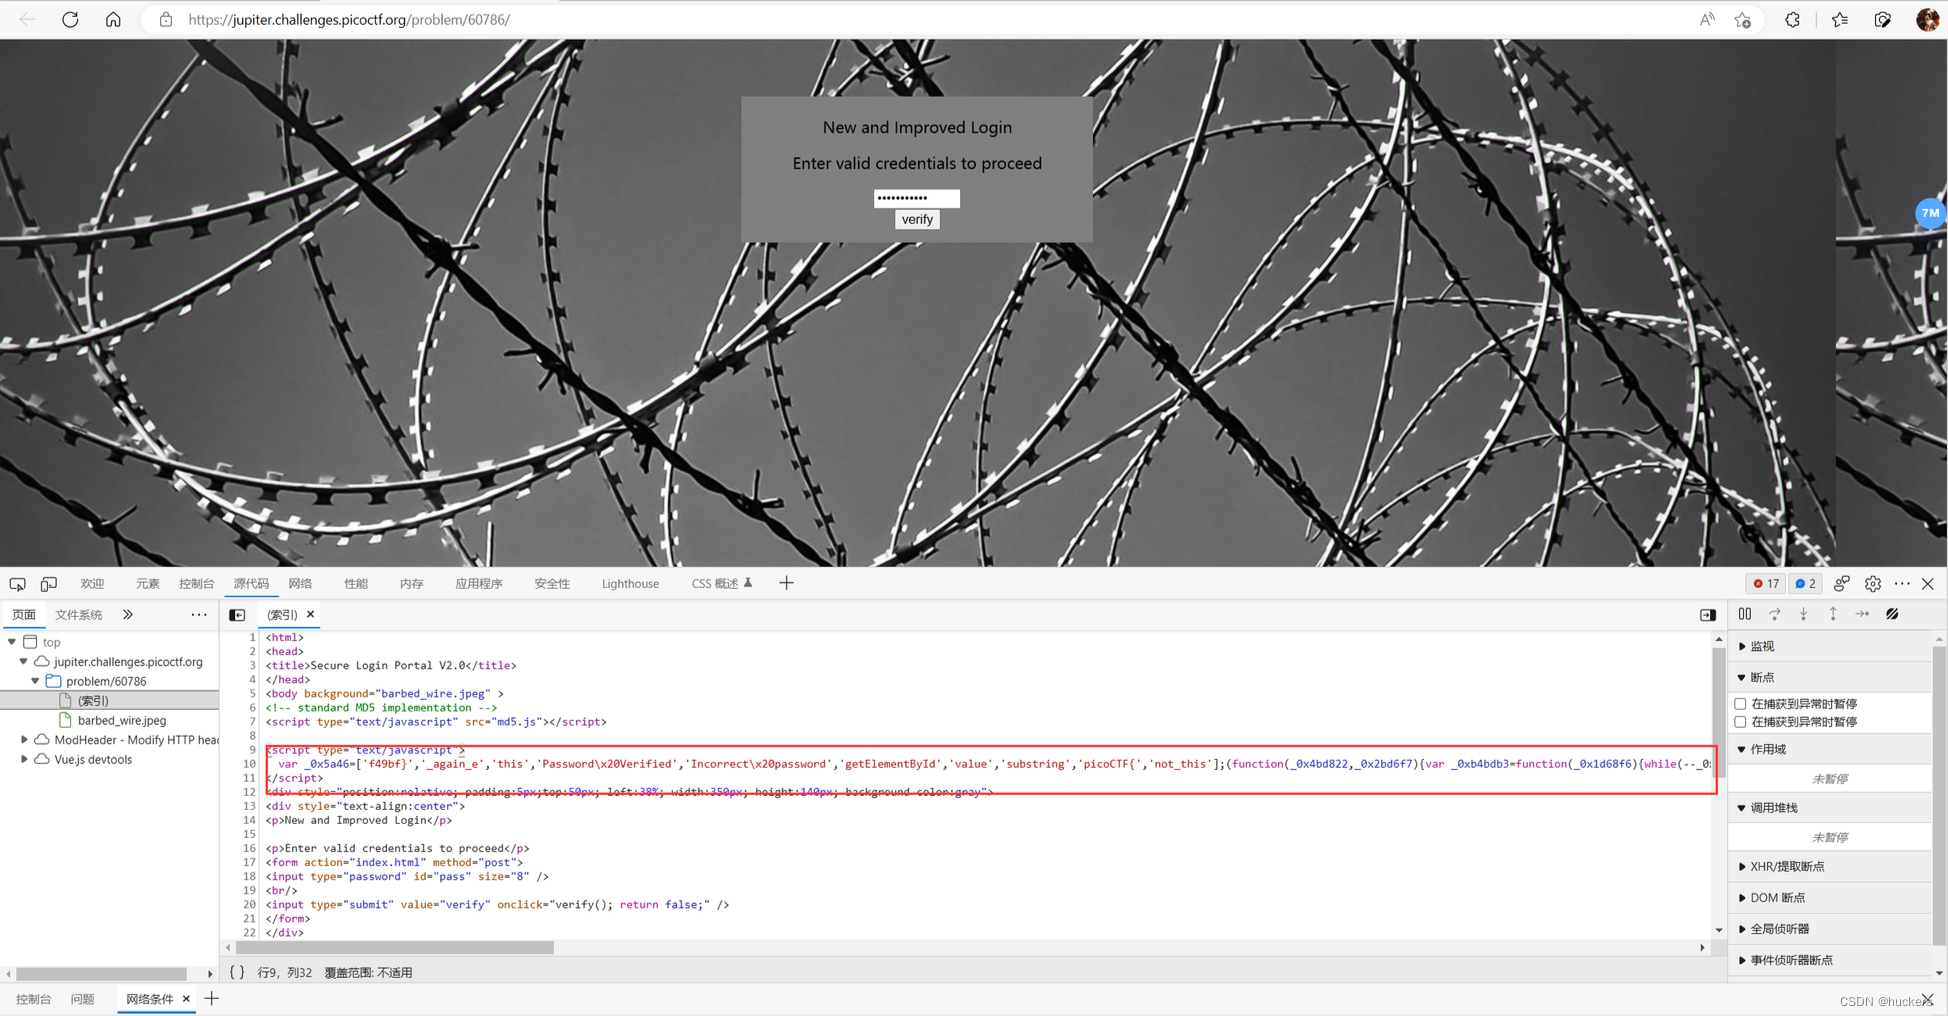The height and width of the screenshot is (1016, 1948).
Task: Open the read aloud icon in address bar
Action: point(1707,20)
